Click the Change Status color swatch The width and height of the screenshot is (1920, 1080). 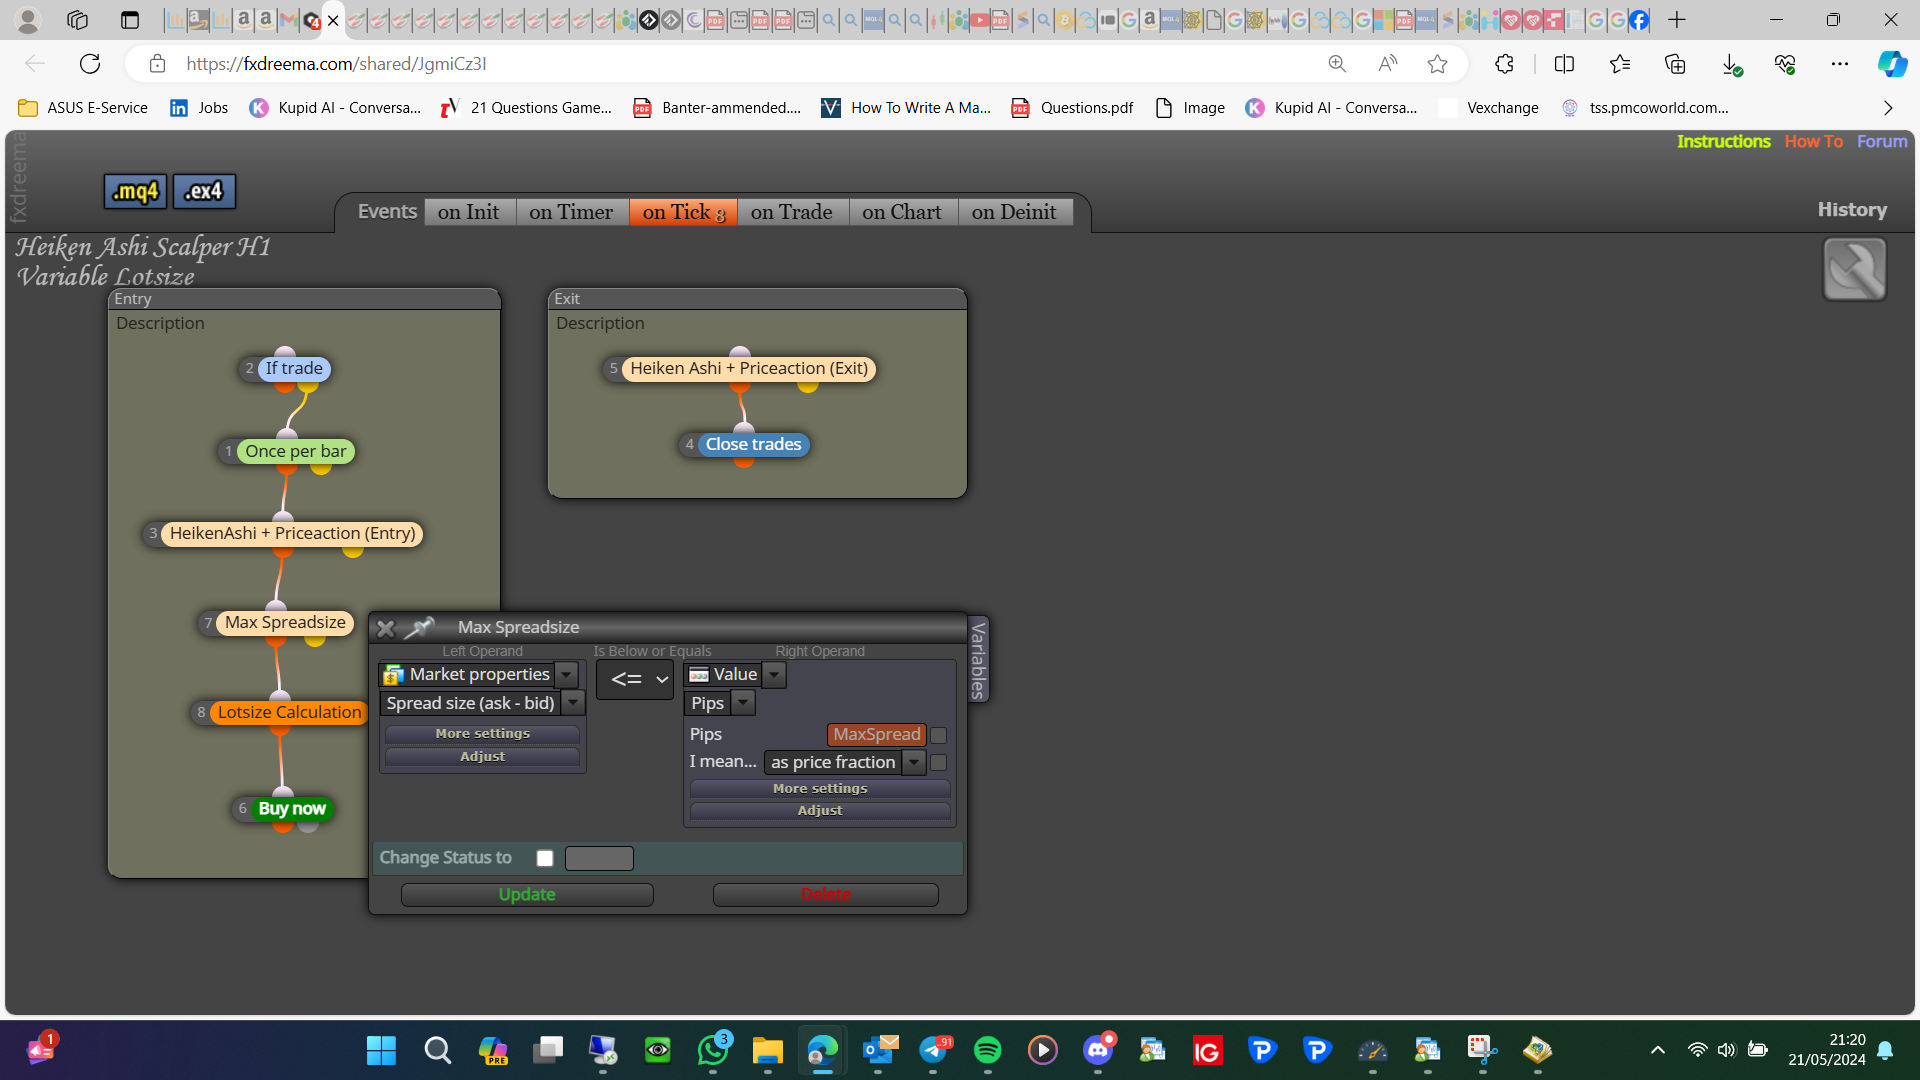(599, 858)
